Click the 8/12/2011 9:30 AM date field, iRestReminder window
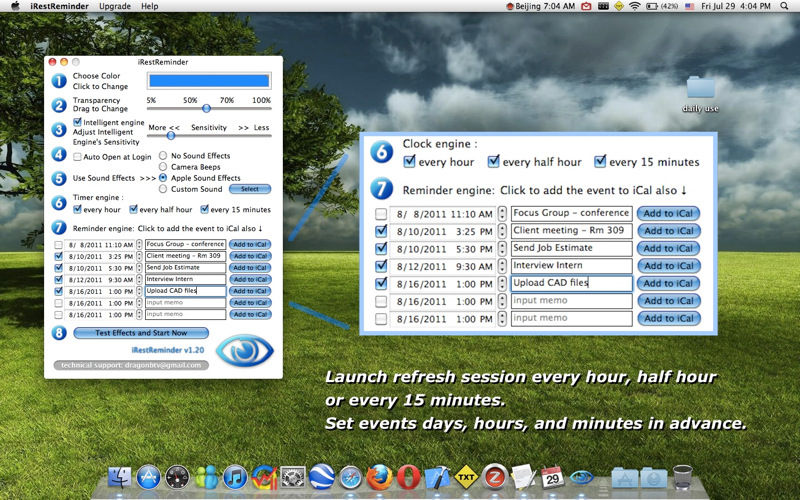This screenshot has height=500, width=800. [100, 280]
